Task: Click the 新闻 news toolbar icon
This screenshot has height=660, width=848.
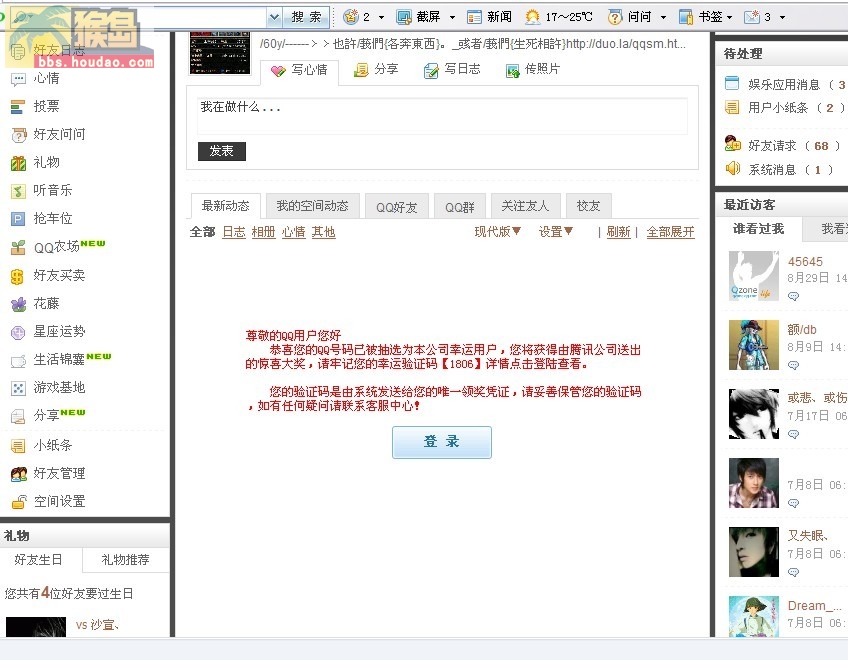Action: (x=474, y=17)
